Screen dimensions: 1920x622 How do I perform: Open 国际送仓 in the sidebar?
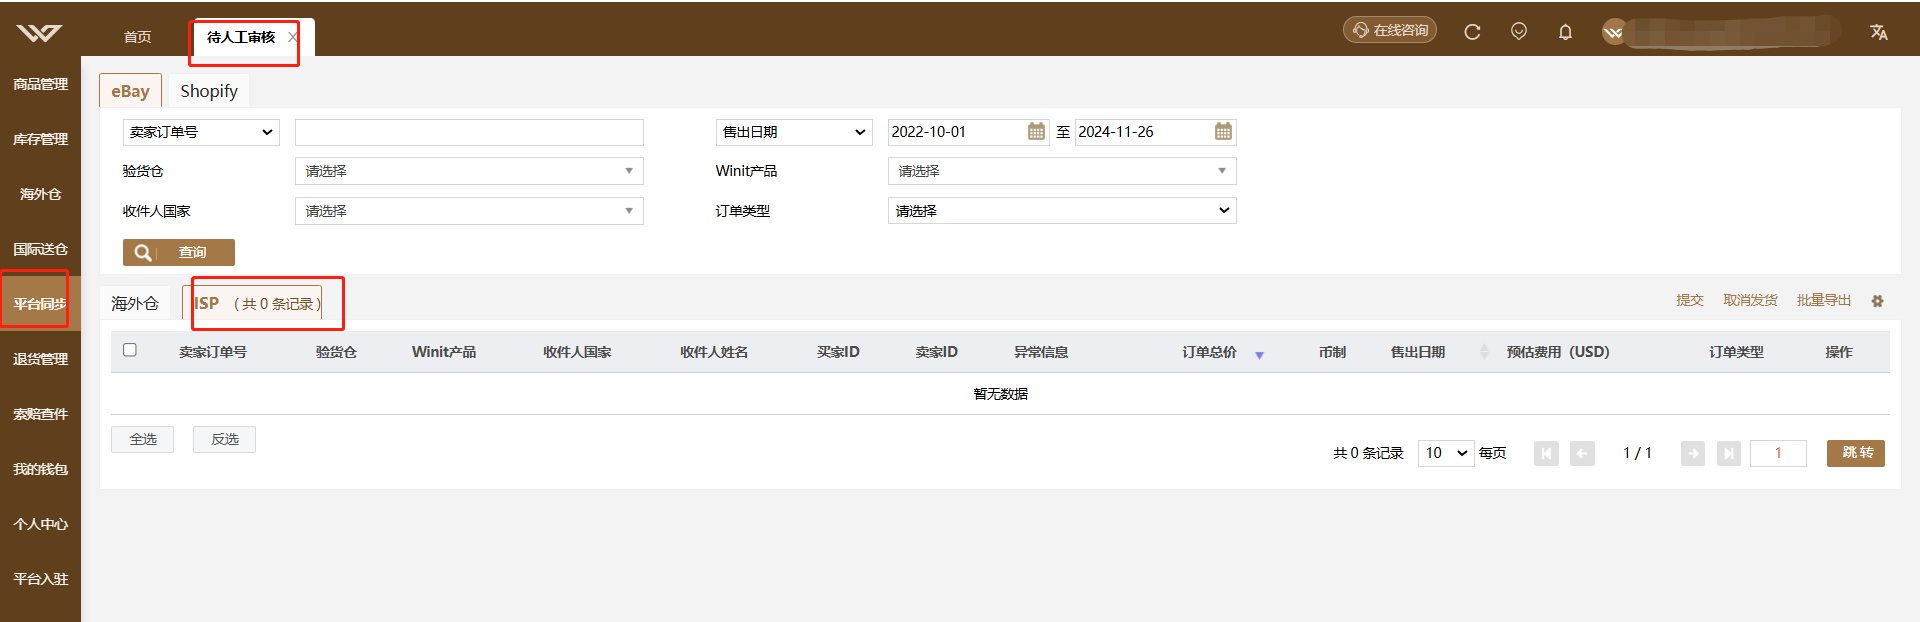tap(40, 249)
